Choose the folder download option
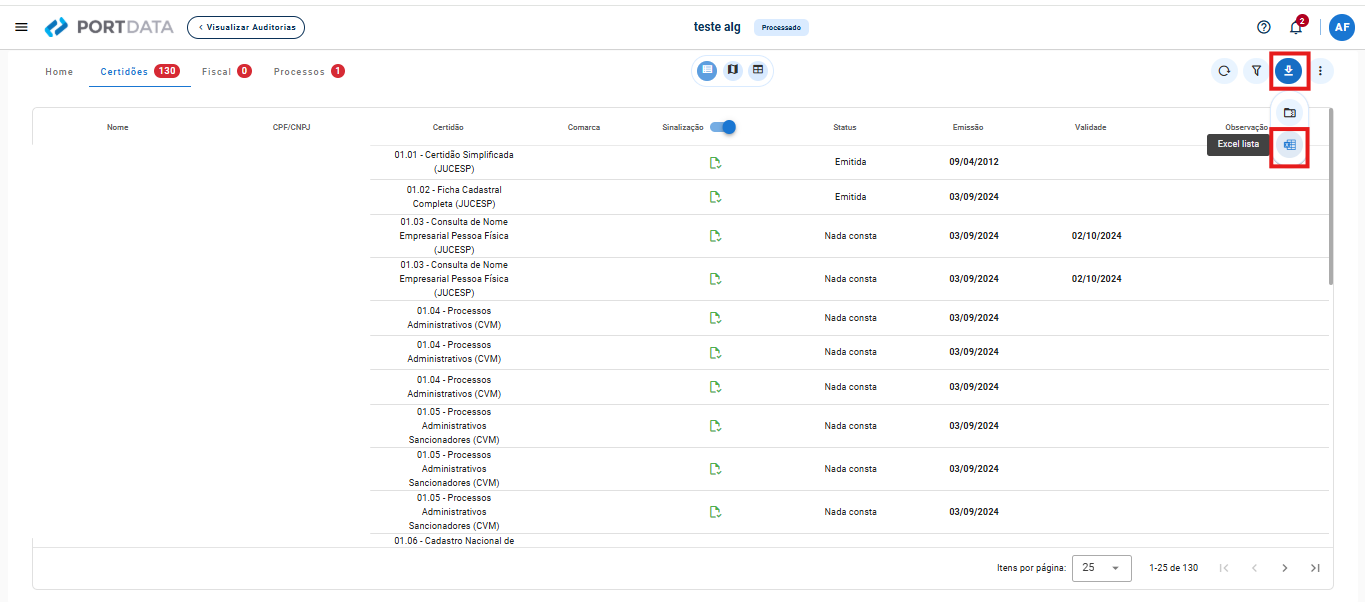 tap(1289, 112)
